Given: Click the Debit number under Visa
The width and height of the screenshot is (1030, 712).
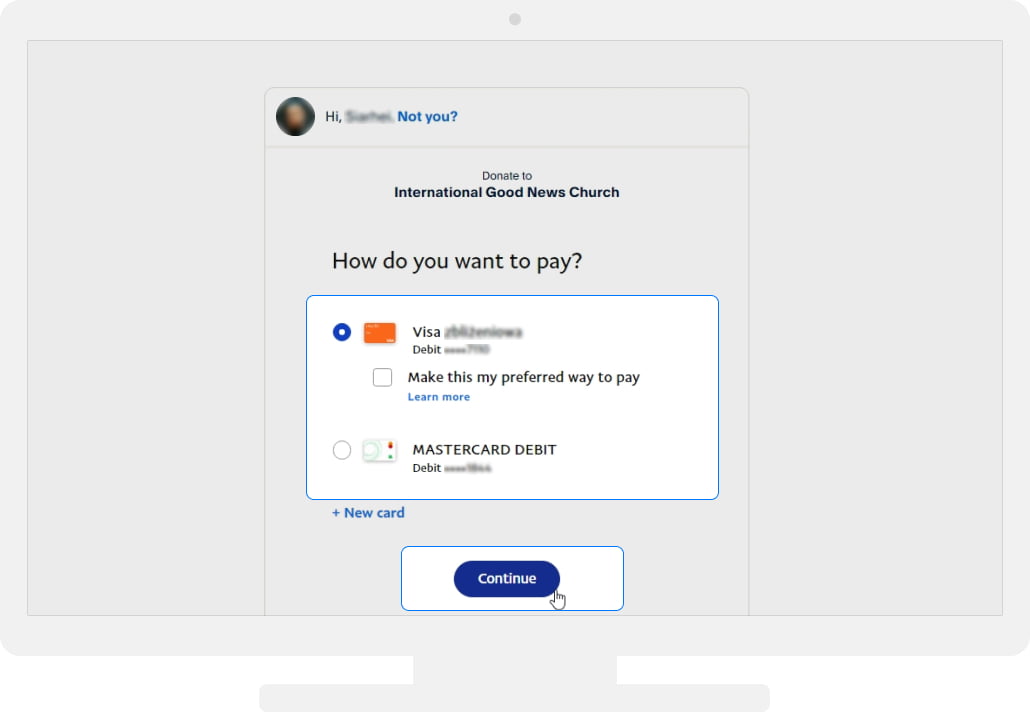Looking at the screenshot, I should click(x=451, y=350).
